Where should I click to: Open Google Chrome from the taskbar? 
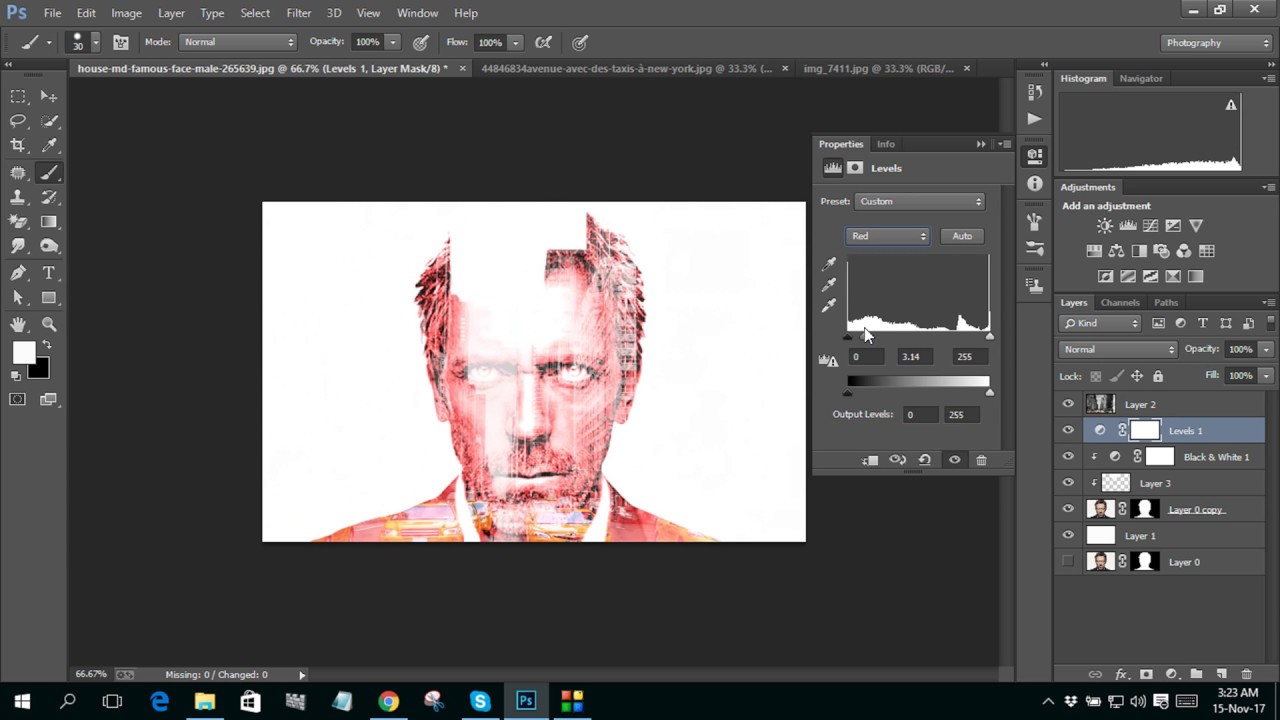[388, 701]
